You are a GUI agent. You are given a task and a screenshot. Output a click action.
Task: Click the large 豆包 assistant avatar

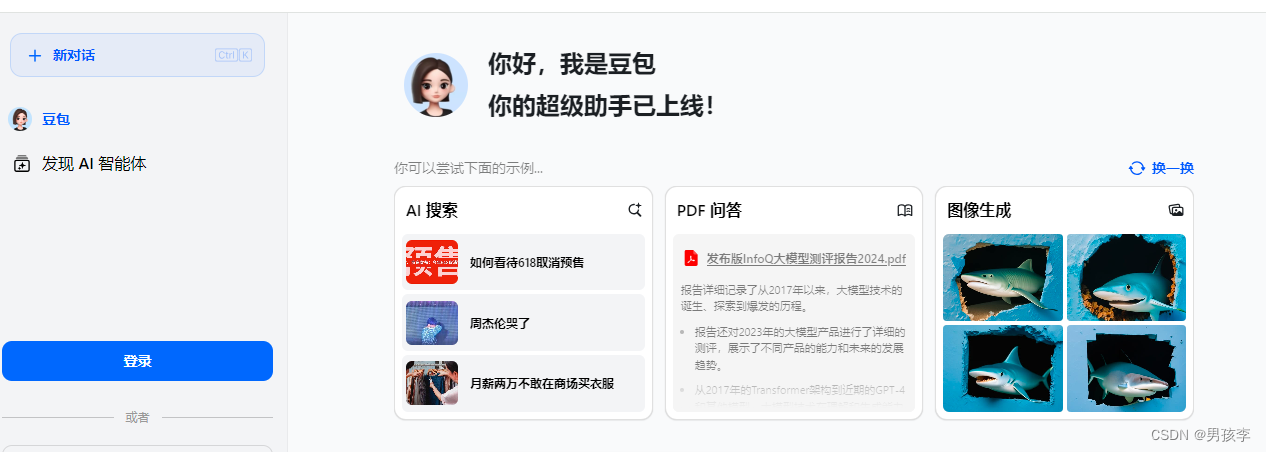click(x=436, y=85)
